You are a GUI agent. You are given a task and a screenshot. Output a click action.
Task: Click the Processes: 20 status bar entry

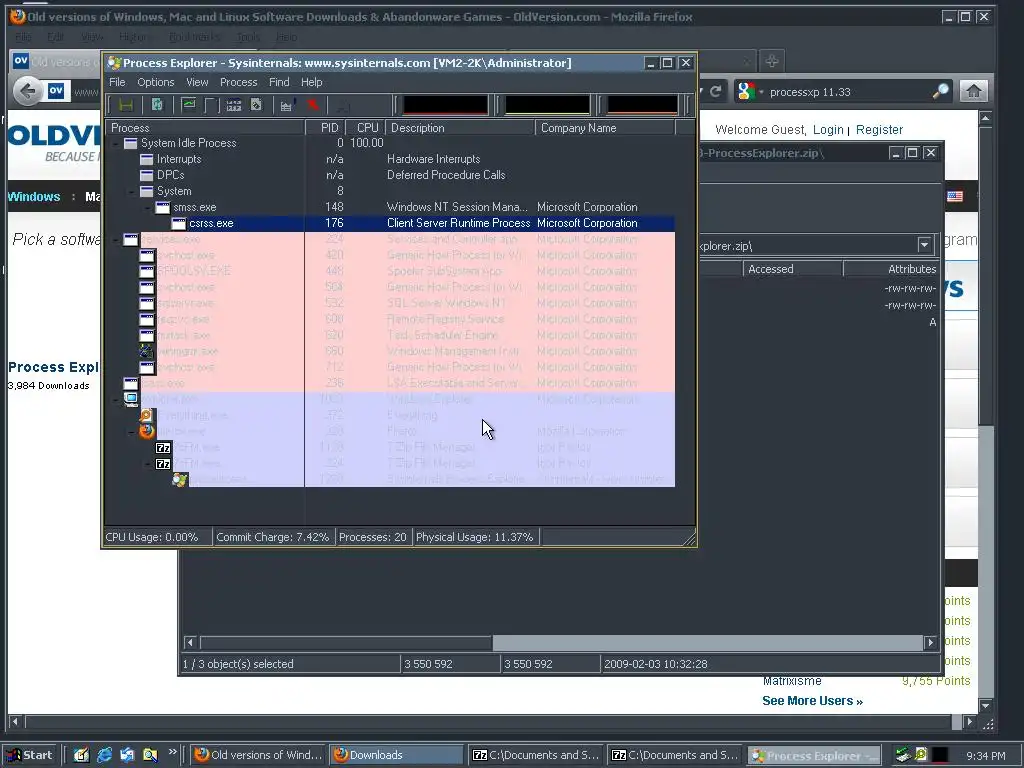(x=373, y=537)
